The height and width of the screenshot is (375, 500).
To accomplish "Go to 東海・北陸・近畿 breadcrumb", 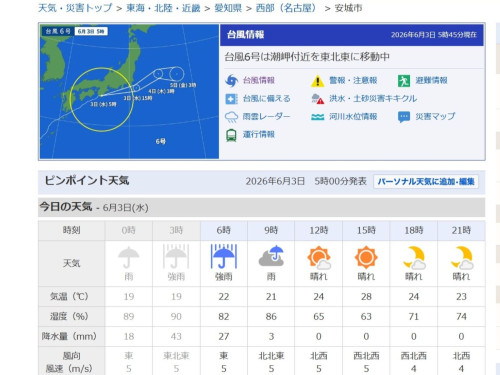I will 163,8.
